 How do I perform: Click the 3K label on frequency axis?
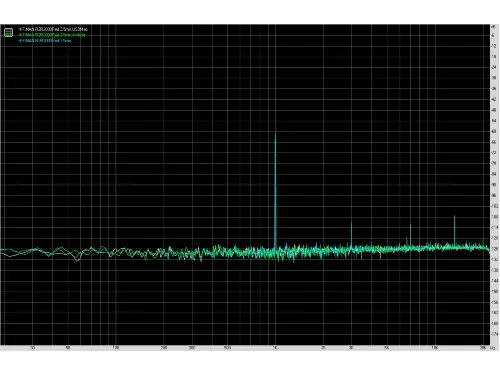[351, 348]
